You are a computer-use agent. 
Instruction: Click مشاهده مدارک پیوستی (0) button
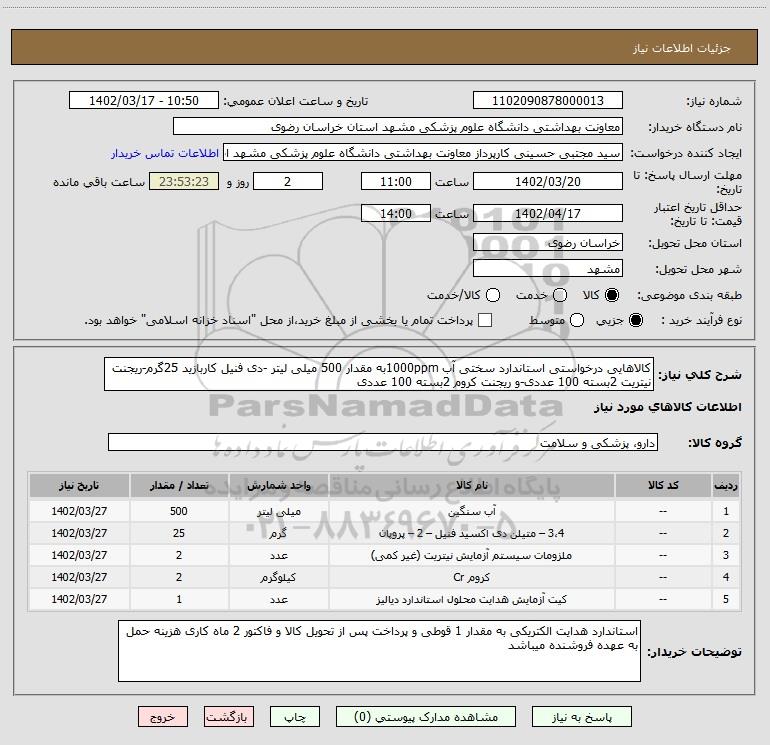click(x=426, y=717)
